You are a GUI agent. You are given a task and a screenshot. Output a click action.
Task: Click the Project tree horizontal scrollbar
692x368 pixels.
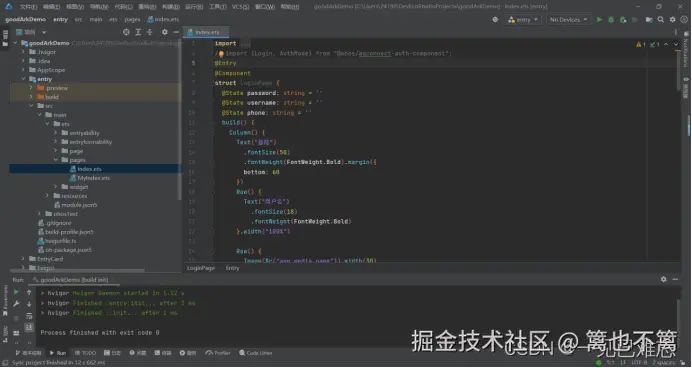pyautogui.click(x=77, y=270)
